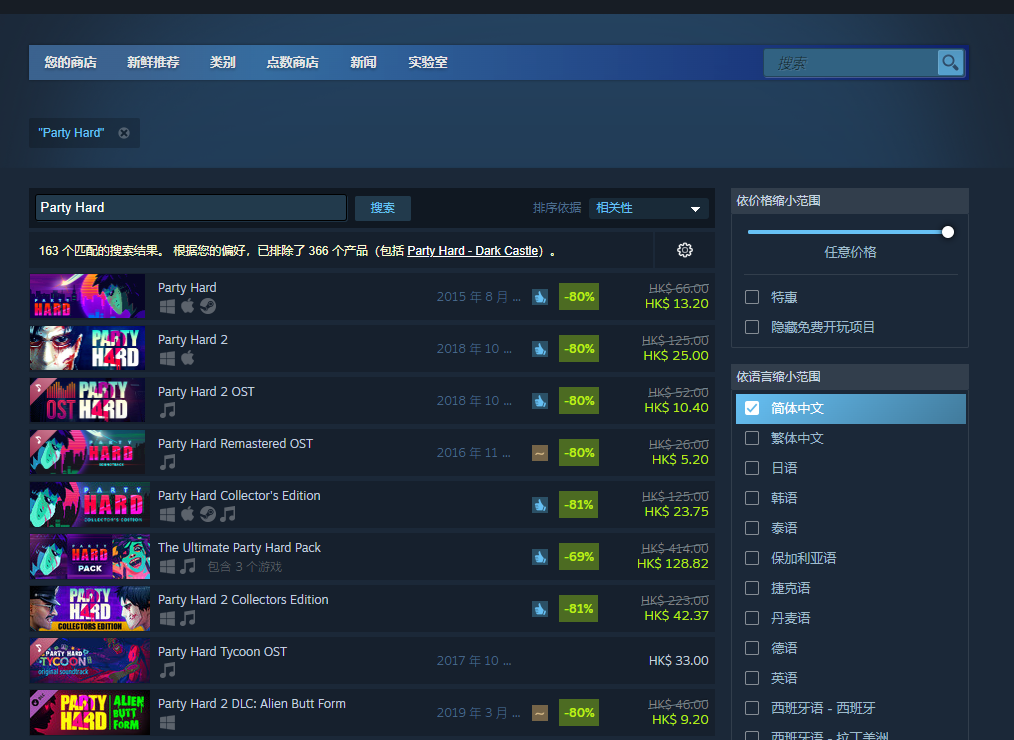Open the 实验室 labs tab

(428, 63)
